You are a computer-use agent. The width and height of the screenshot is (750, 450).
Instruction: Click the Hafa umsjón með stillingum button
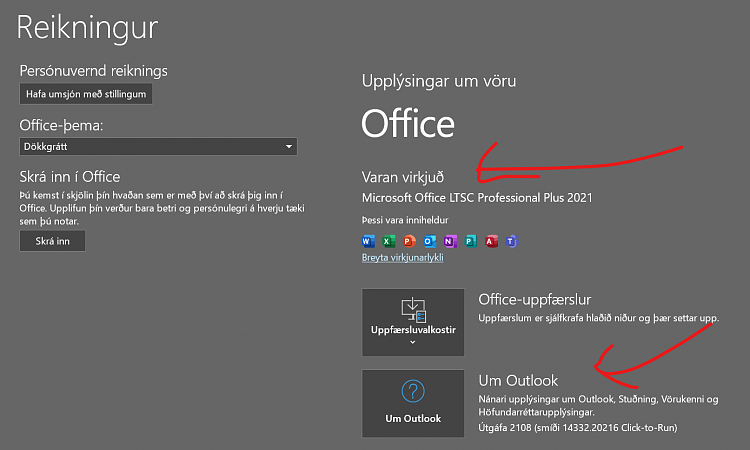click(x=86, y=94)
